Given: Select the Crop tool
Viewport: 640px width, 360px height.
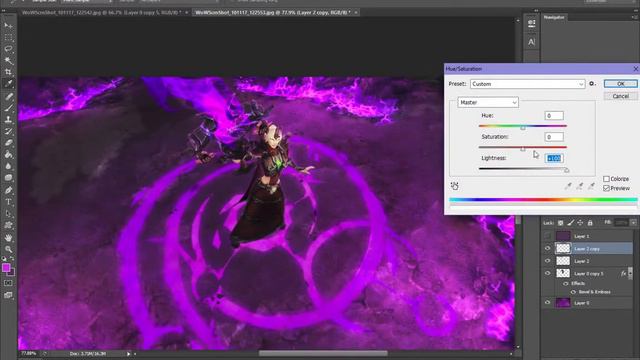Looking at the screenshot, I should pos(8,72).
